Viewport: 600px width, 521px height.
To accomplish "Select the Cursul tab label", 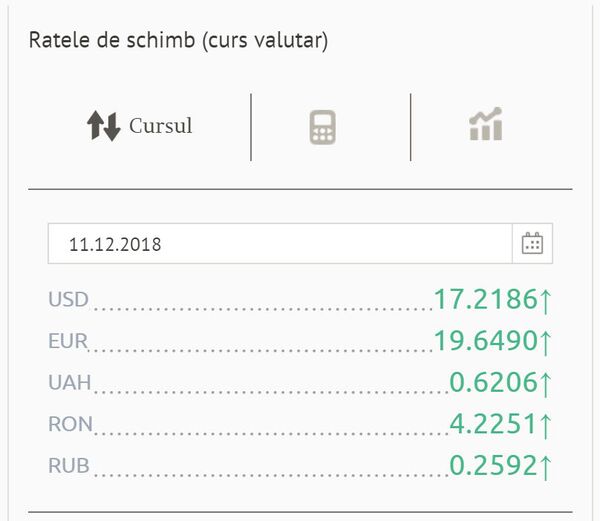I will [161, 125].
